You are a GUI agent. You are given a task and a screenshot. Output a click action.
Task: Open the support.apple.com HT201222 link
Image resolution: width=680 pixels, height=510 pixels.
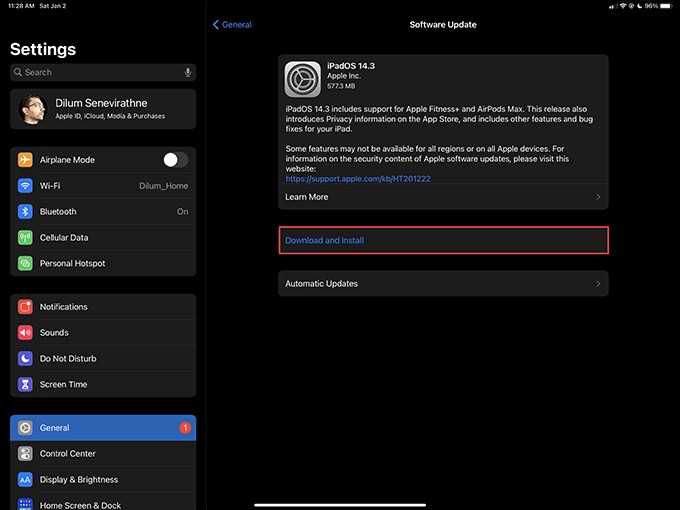click(x=358, y=179)
